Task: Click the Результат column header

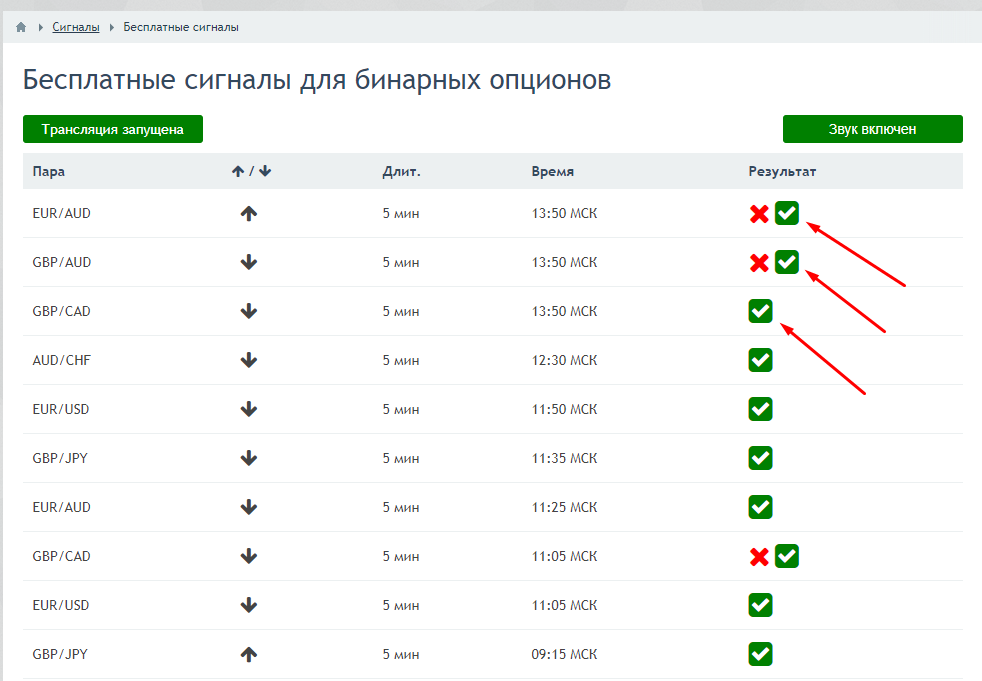Action: [x=782, y=171]
